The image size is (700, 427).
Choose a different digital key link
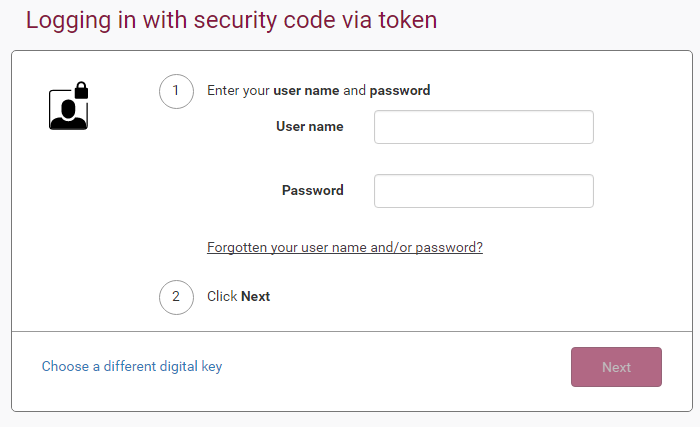pos(132,367)
